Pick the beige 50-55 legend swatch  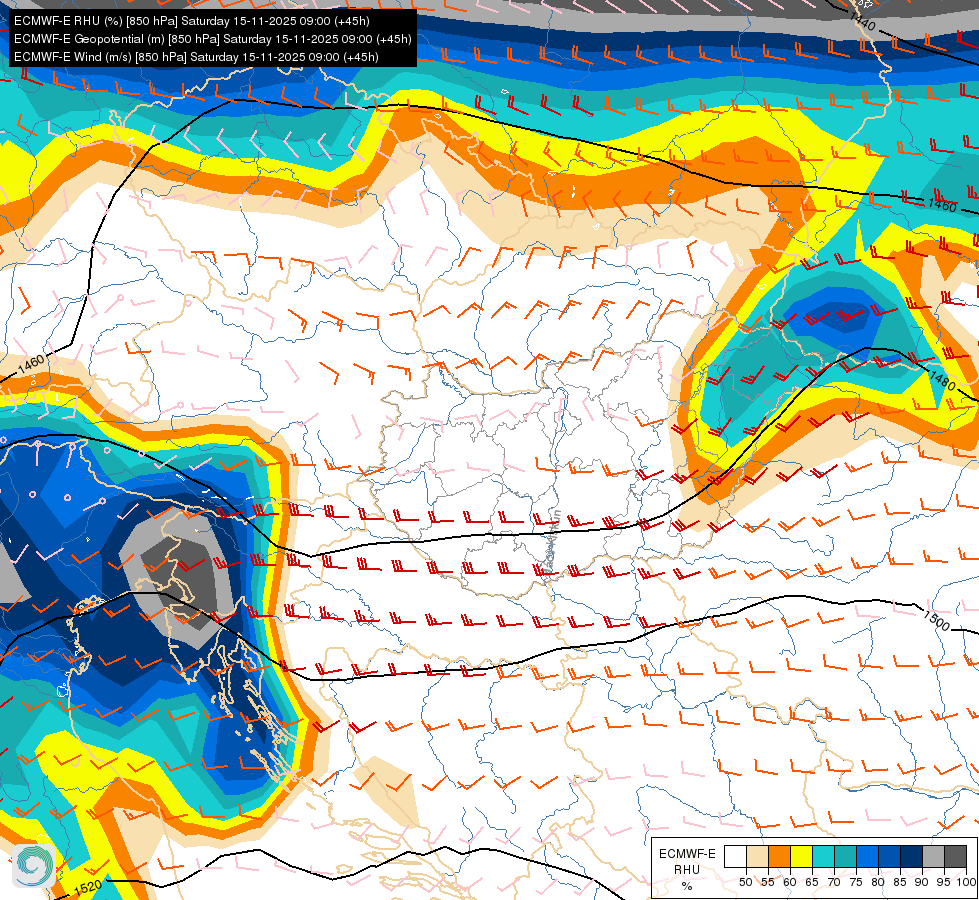[757, 856]
